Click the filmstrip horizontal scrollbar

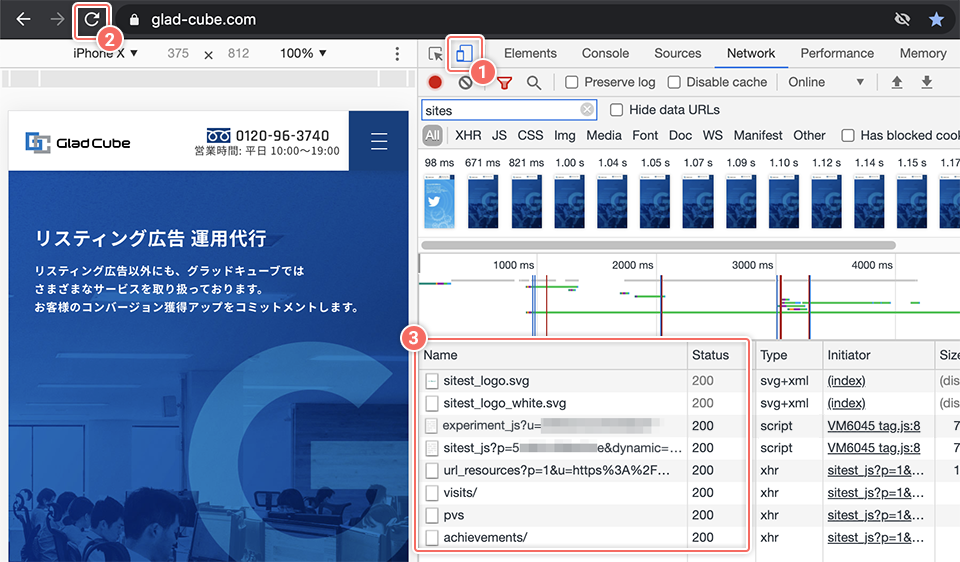(658, 245)
